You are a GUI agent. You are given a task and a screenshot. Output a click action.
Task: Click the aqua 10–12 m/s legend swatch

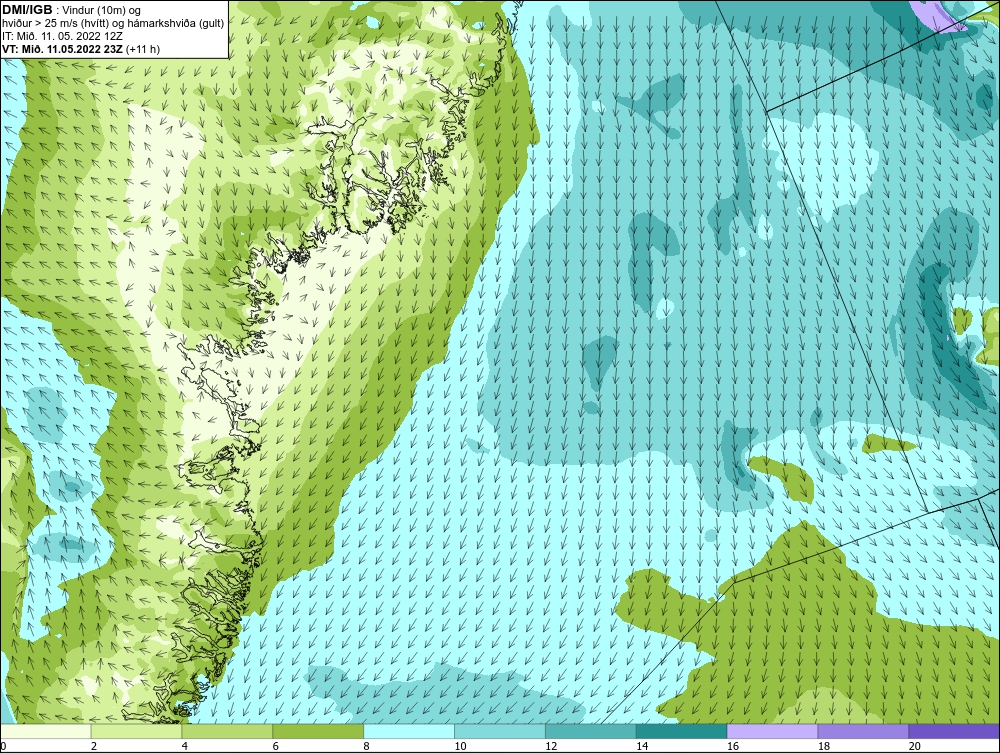[x=500, y=731]
